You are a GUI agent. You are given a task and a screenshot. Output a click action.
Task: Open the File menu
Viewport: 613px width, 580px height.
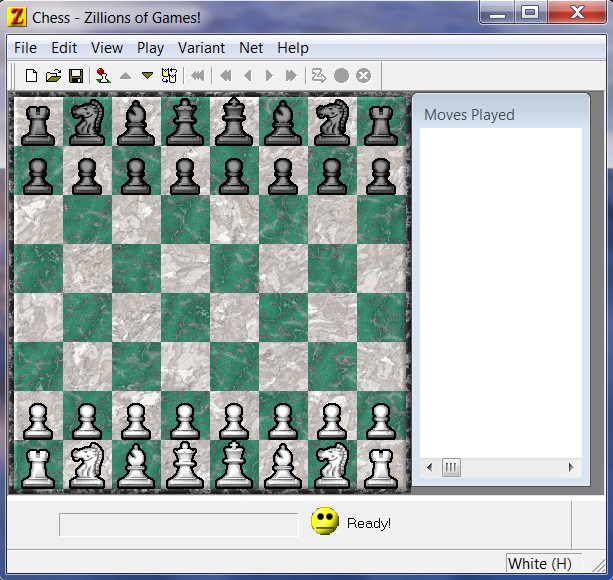point(25,48)
